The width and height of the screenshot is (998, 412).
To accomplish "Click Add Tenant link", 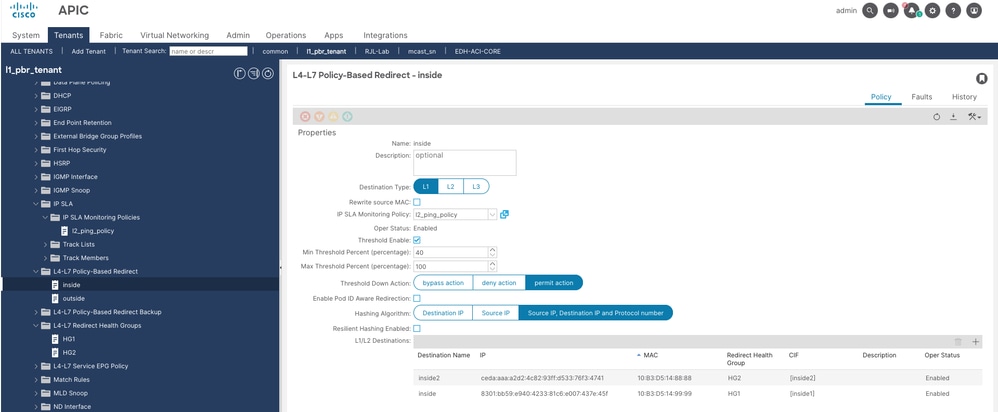I will [88, 51].
